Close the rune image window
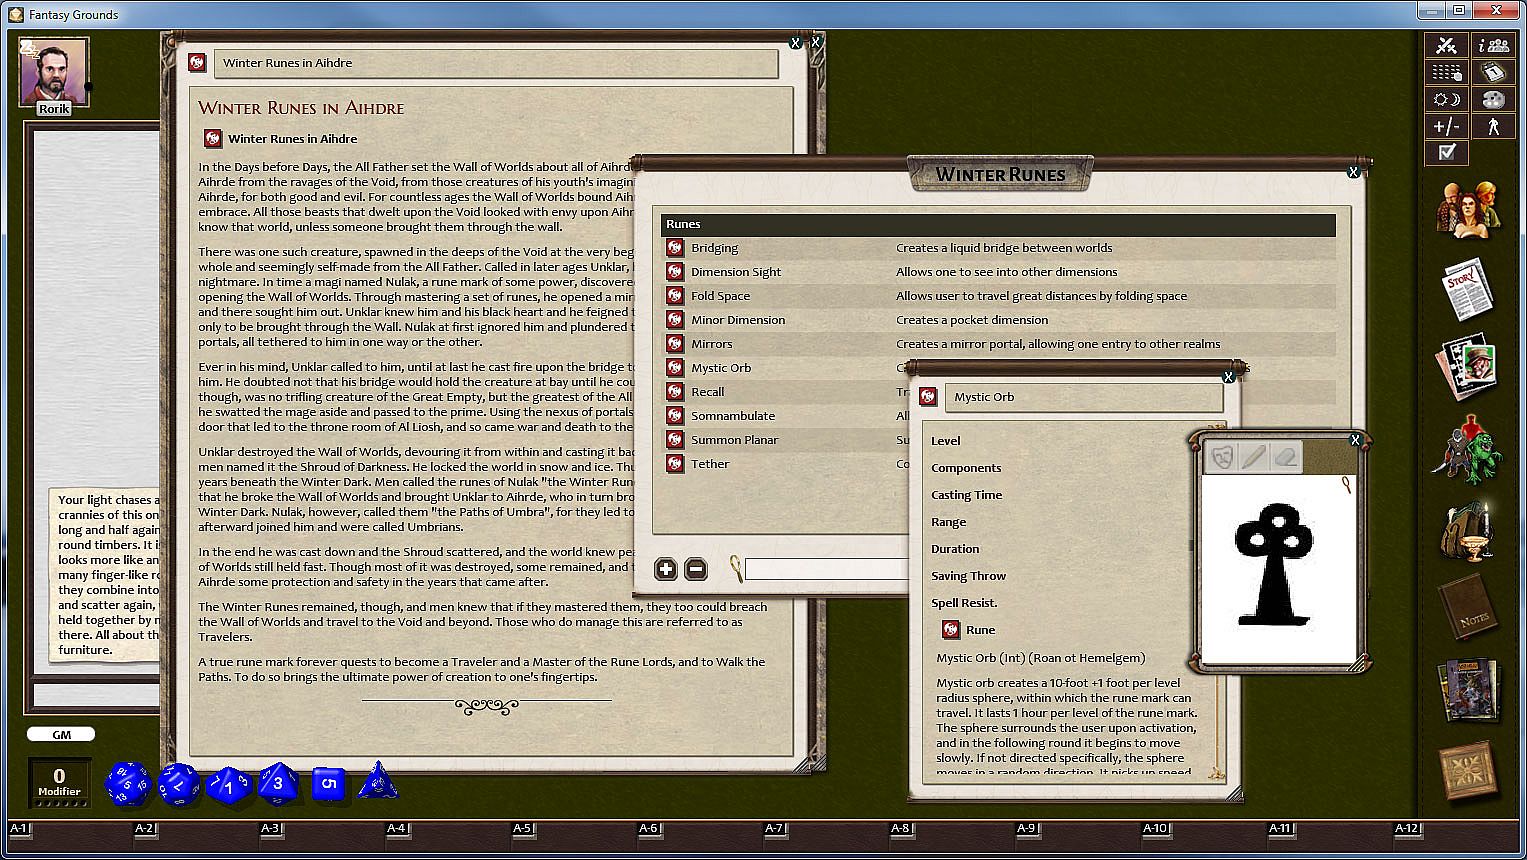This screenshot has width=1527, height=860. 1355,440
